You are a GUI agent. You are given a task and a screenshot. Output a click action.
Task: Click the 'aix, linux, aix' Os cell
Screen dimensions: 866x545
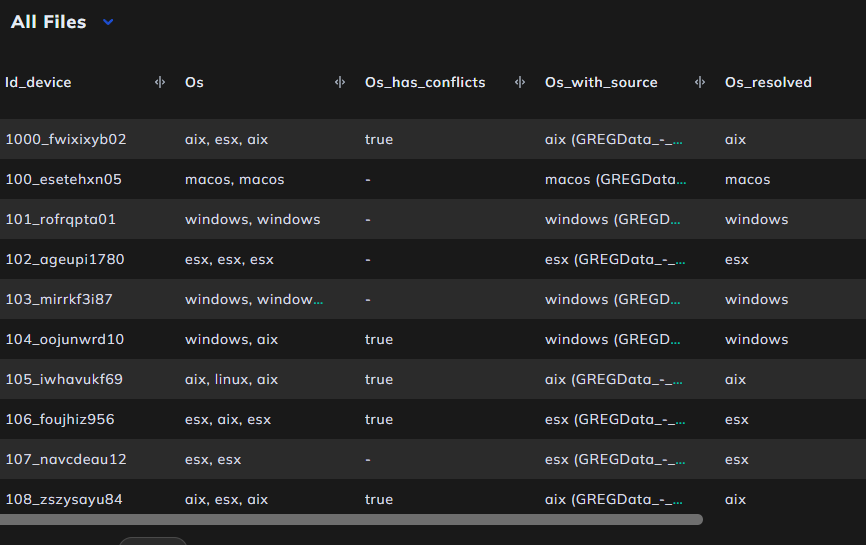[231, 379]
